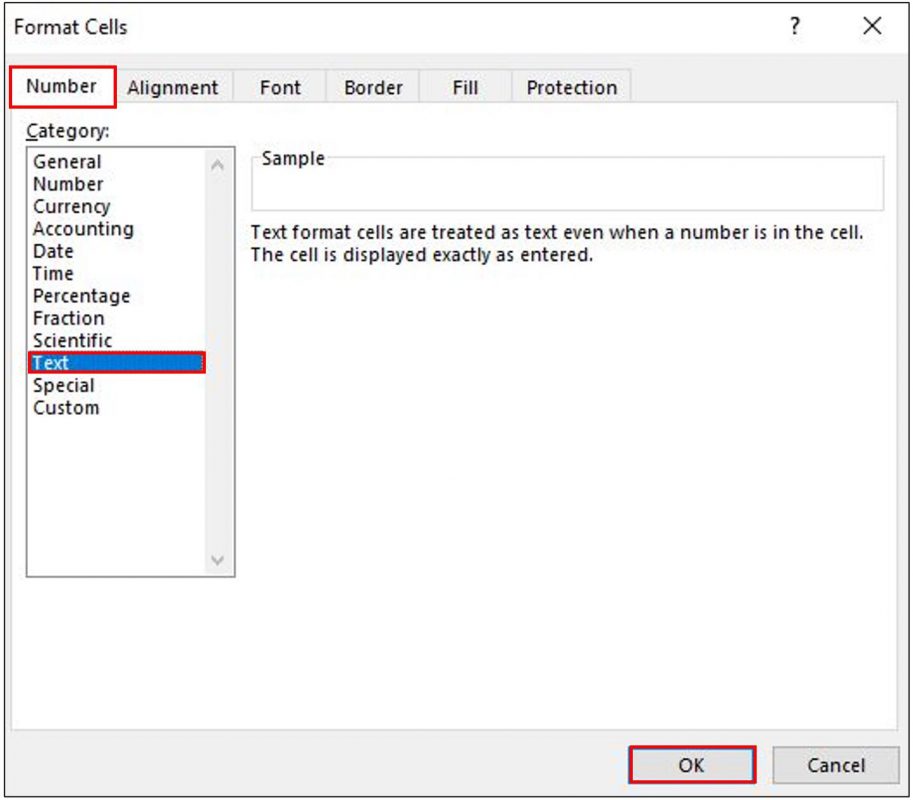The width and height of the screenshot is (913, 800).
Task: Open the Fill tab
Action: (465, 88)
